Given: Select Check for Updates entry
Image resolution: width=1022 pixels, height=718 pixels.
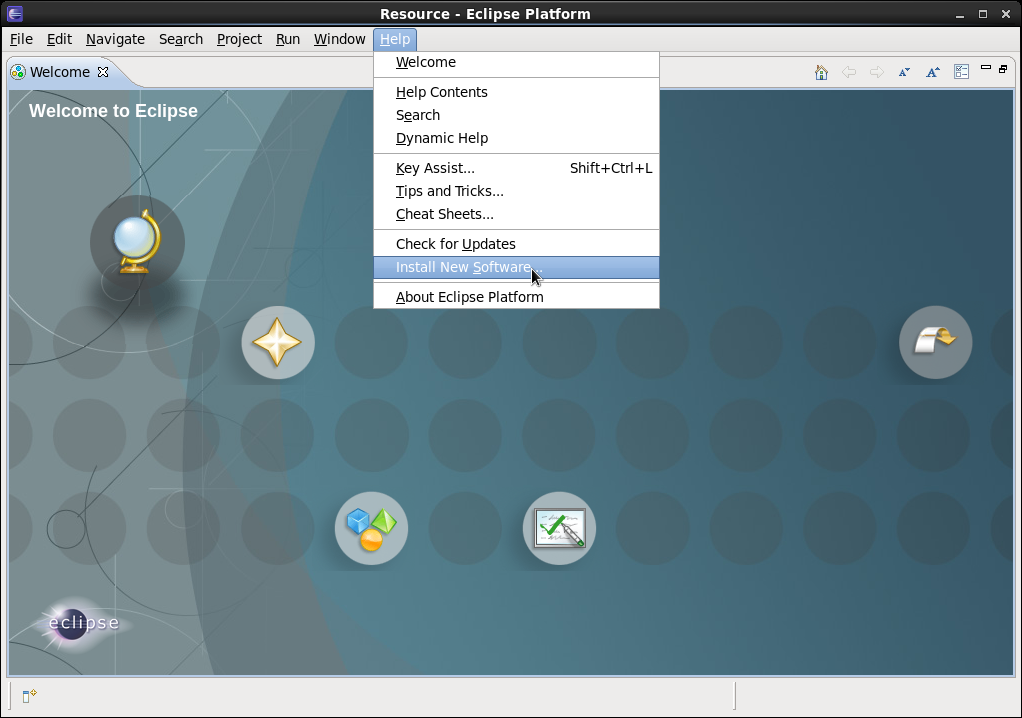Looking at the screenshot, I should [x=516, y=244].
